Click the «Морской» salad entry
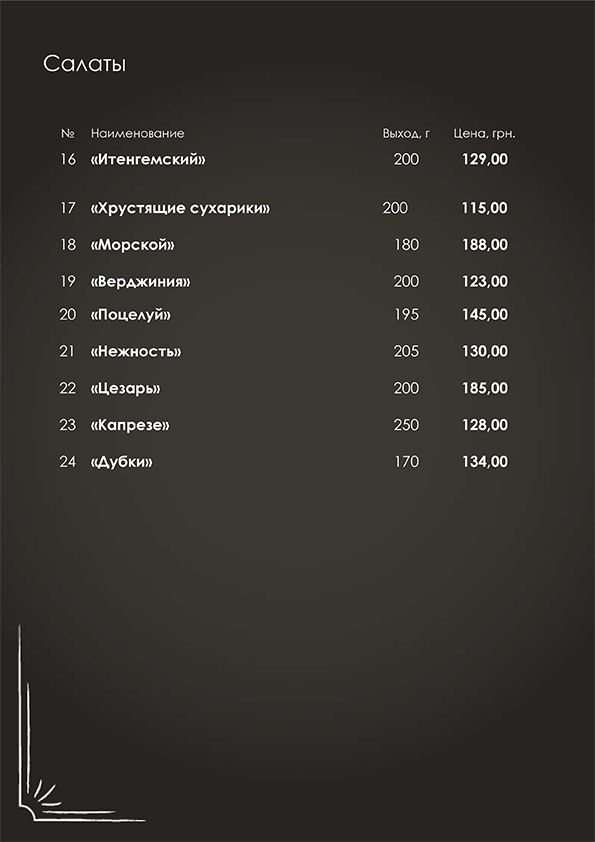Screen dimensions: 595x842 pyautogui.click(x=132, y=245)
